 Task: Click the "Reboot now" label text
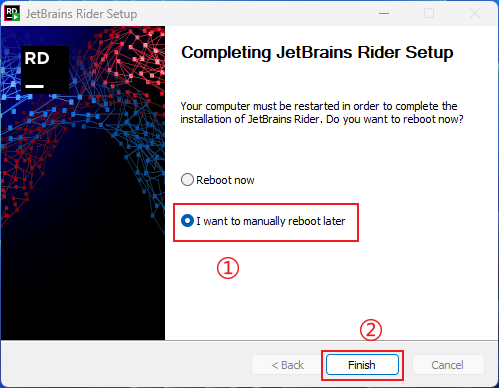[225, 180]
